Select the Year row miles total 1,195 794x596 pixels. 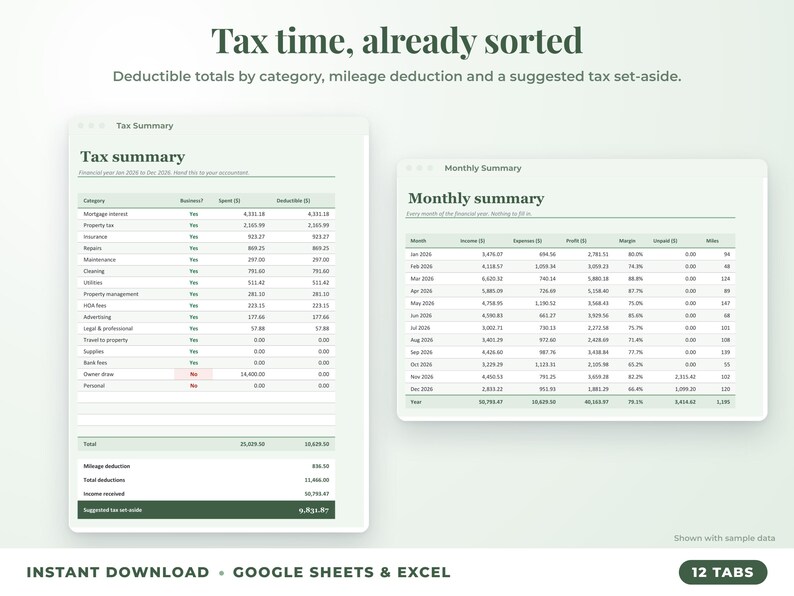723,402
